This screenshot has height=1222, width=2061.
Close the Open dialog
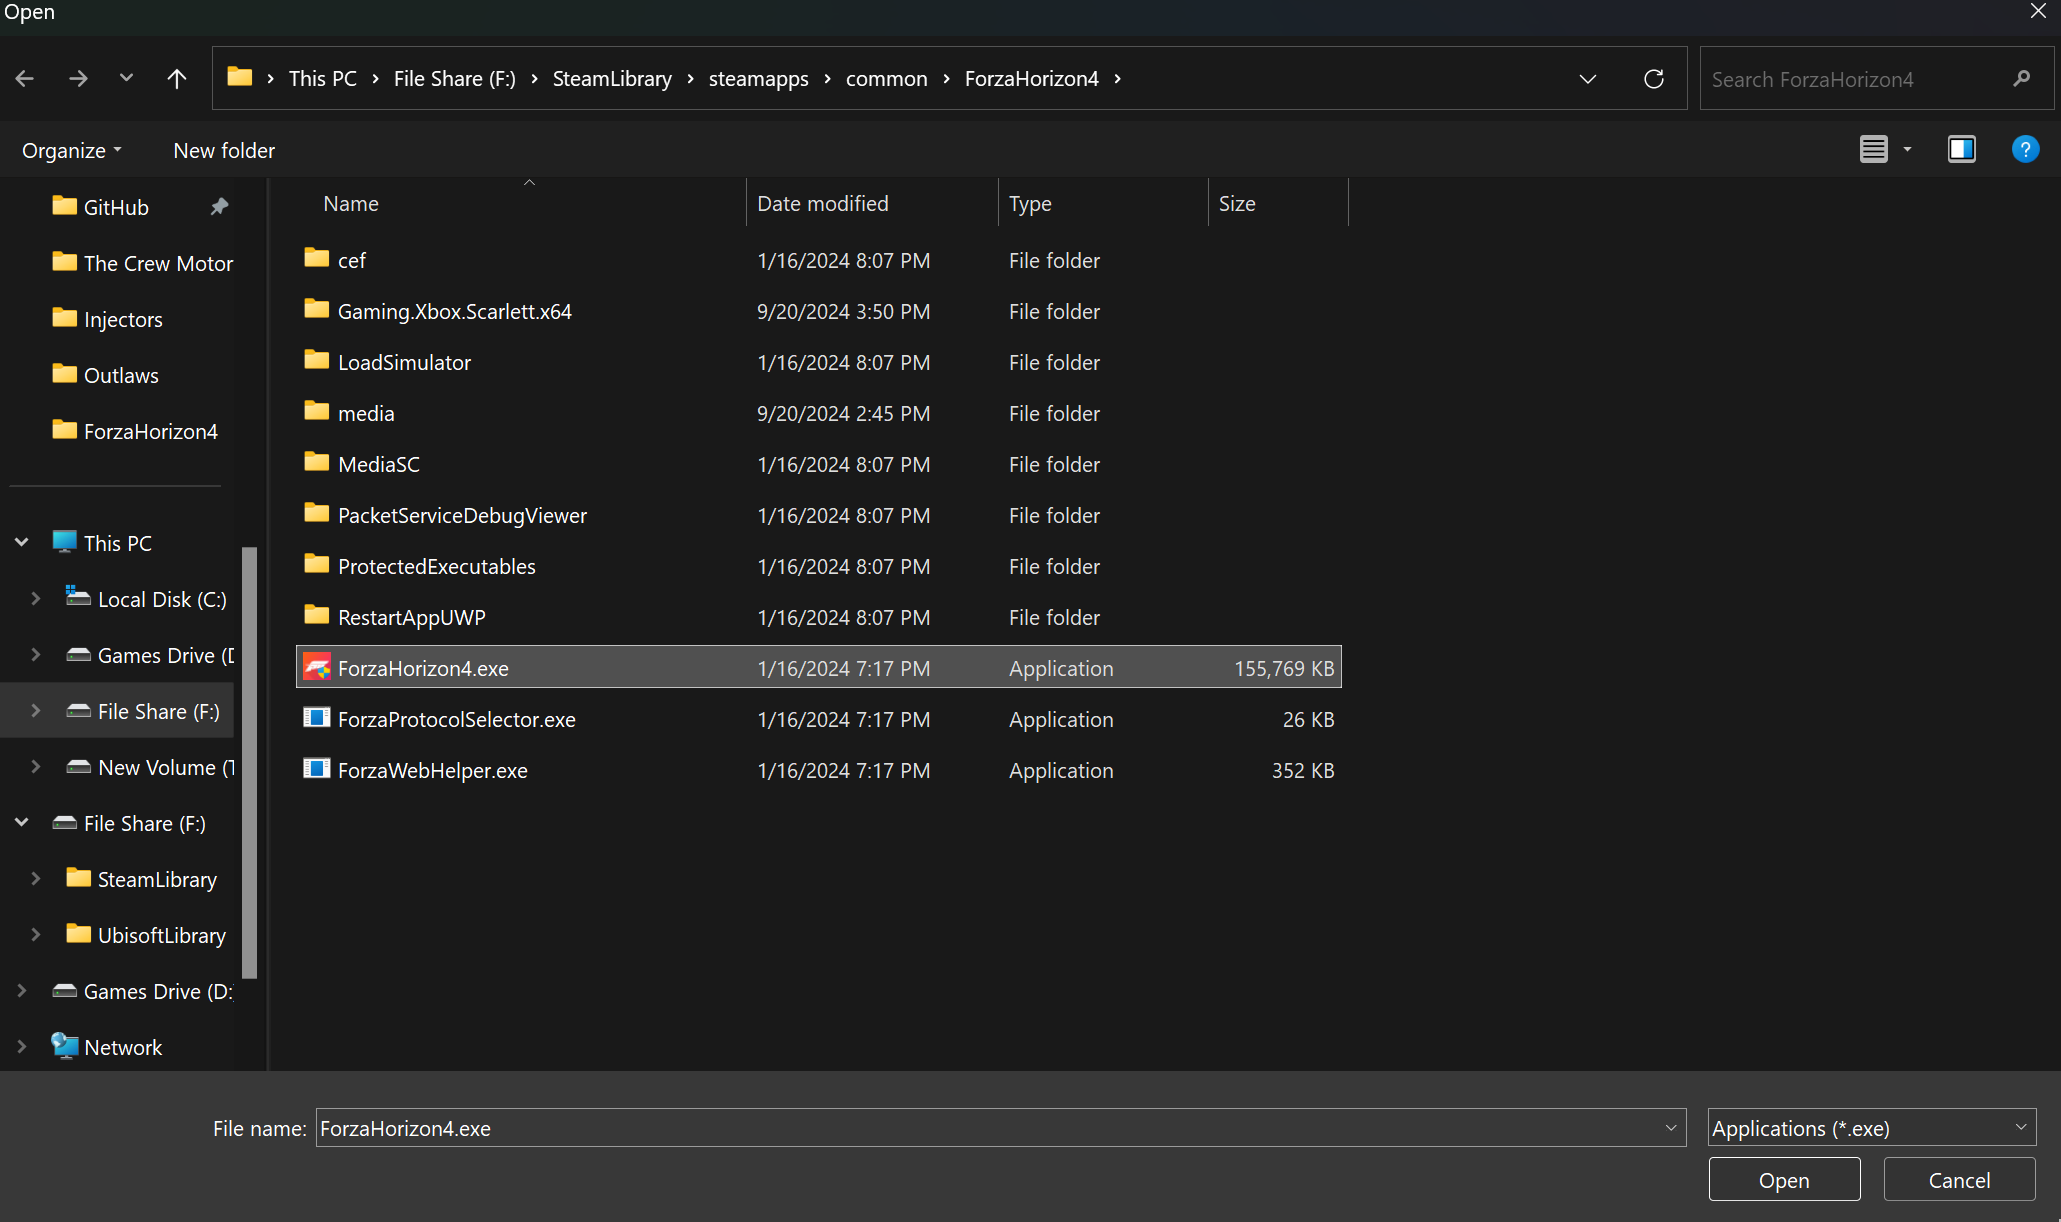coord(2038,11)
